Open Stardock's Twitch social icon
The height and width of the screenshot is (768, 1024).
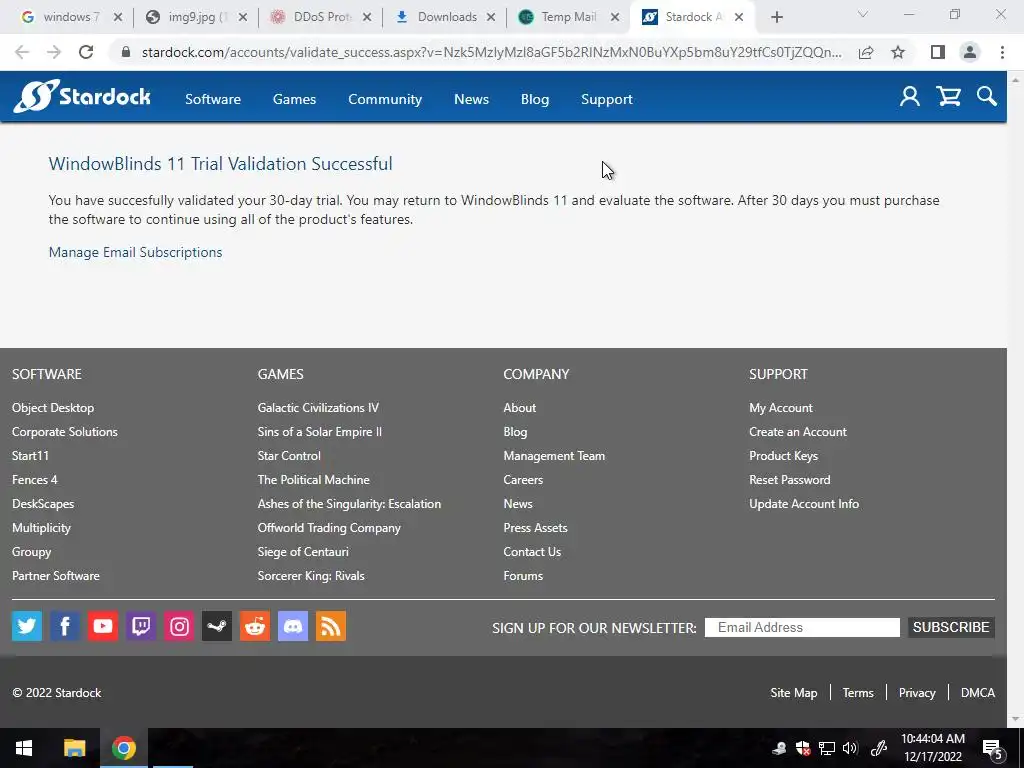[141, 626]
